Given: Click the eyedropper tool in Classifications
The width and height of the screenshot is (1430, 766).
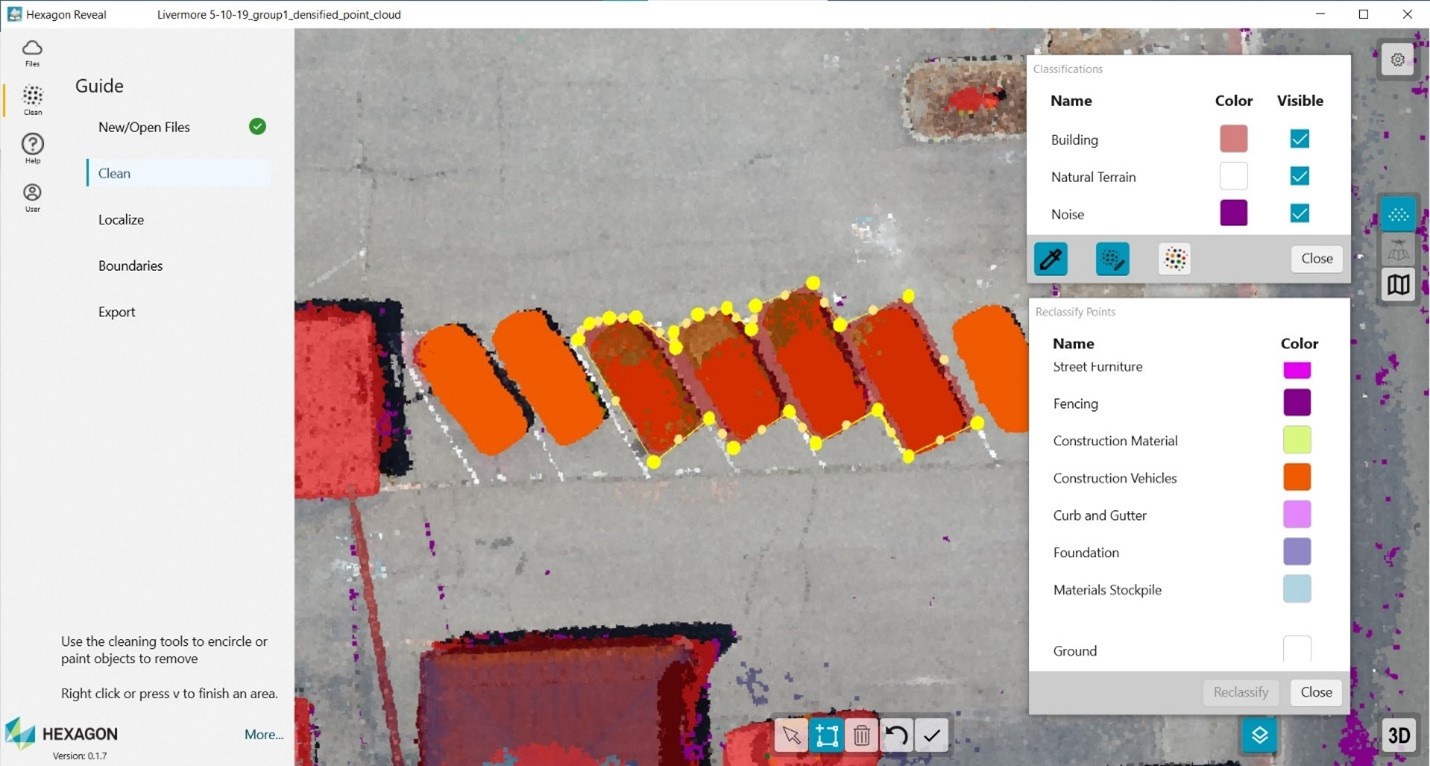Looking at the screenshot, I should click(x=1050, y=259).
